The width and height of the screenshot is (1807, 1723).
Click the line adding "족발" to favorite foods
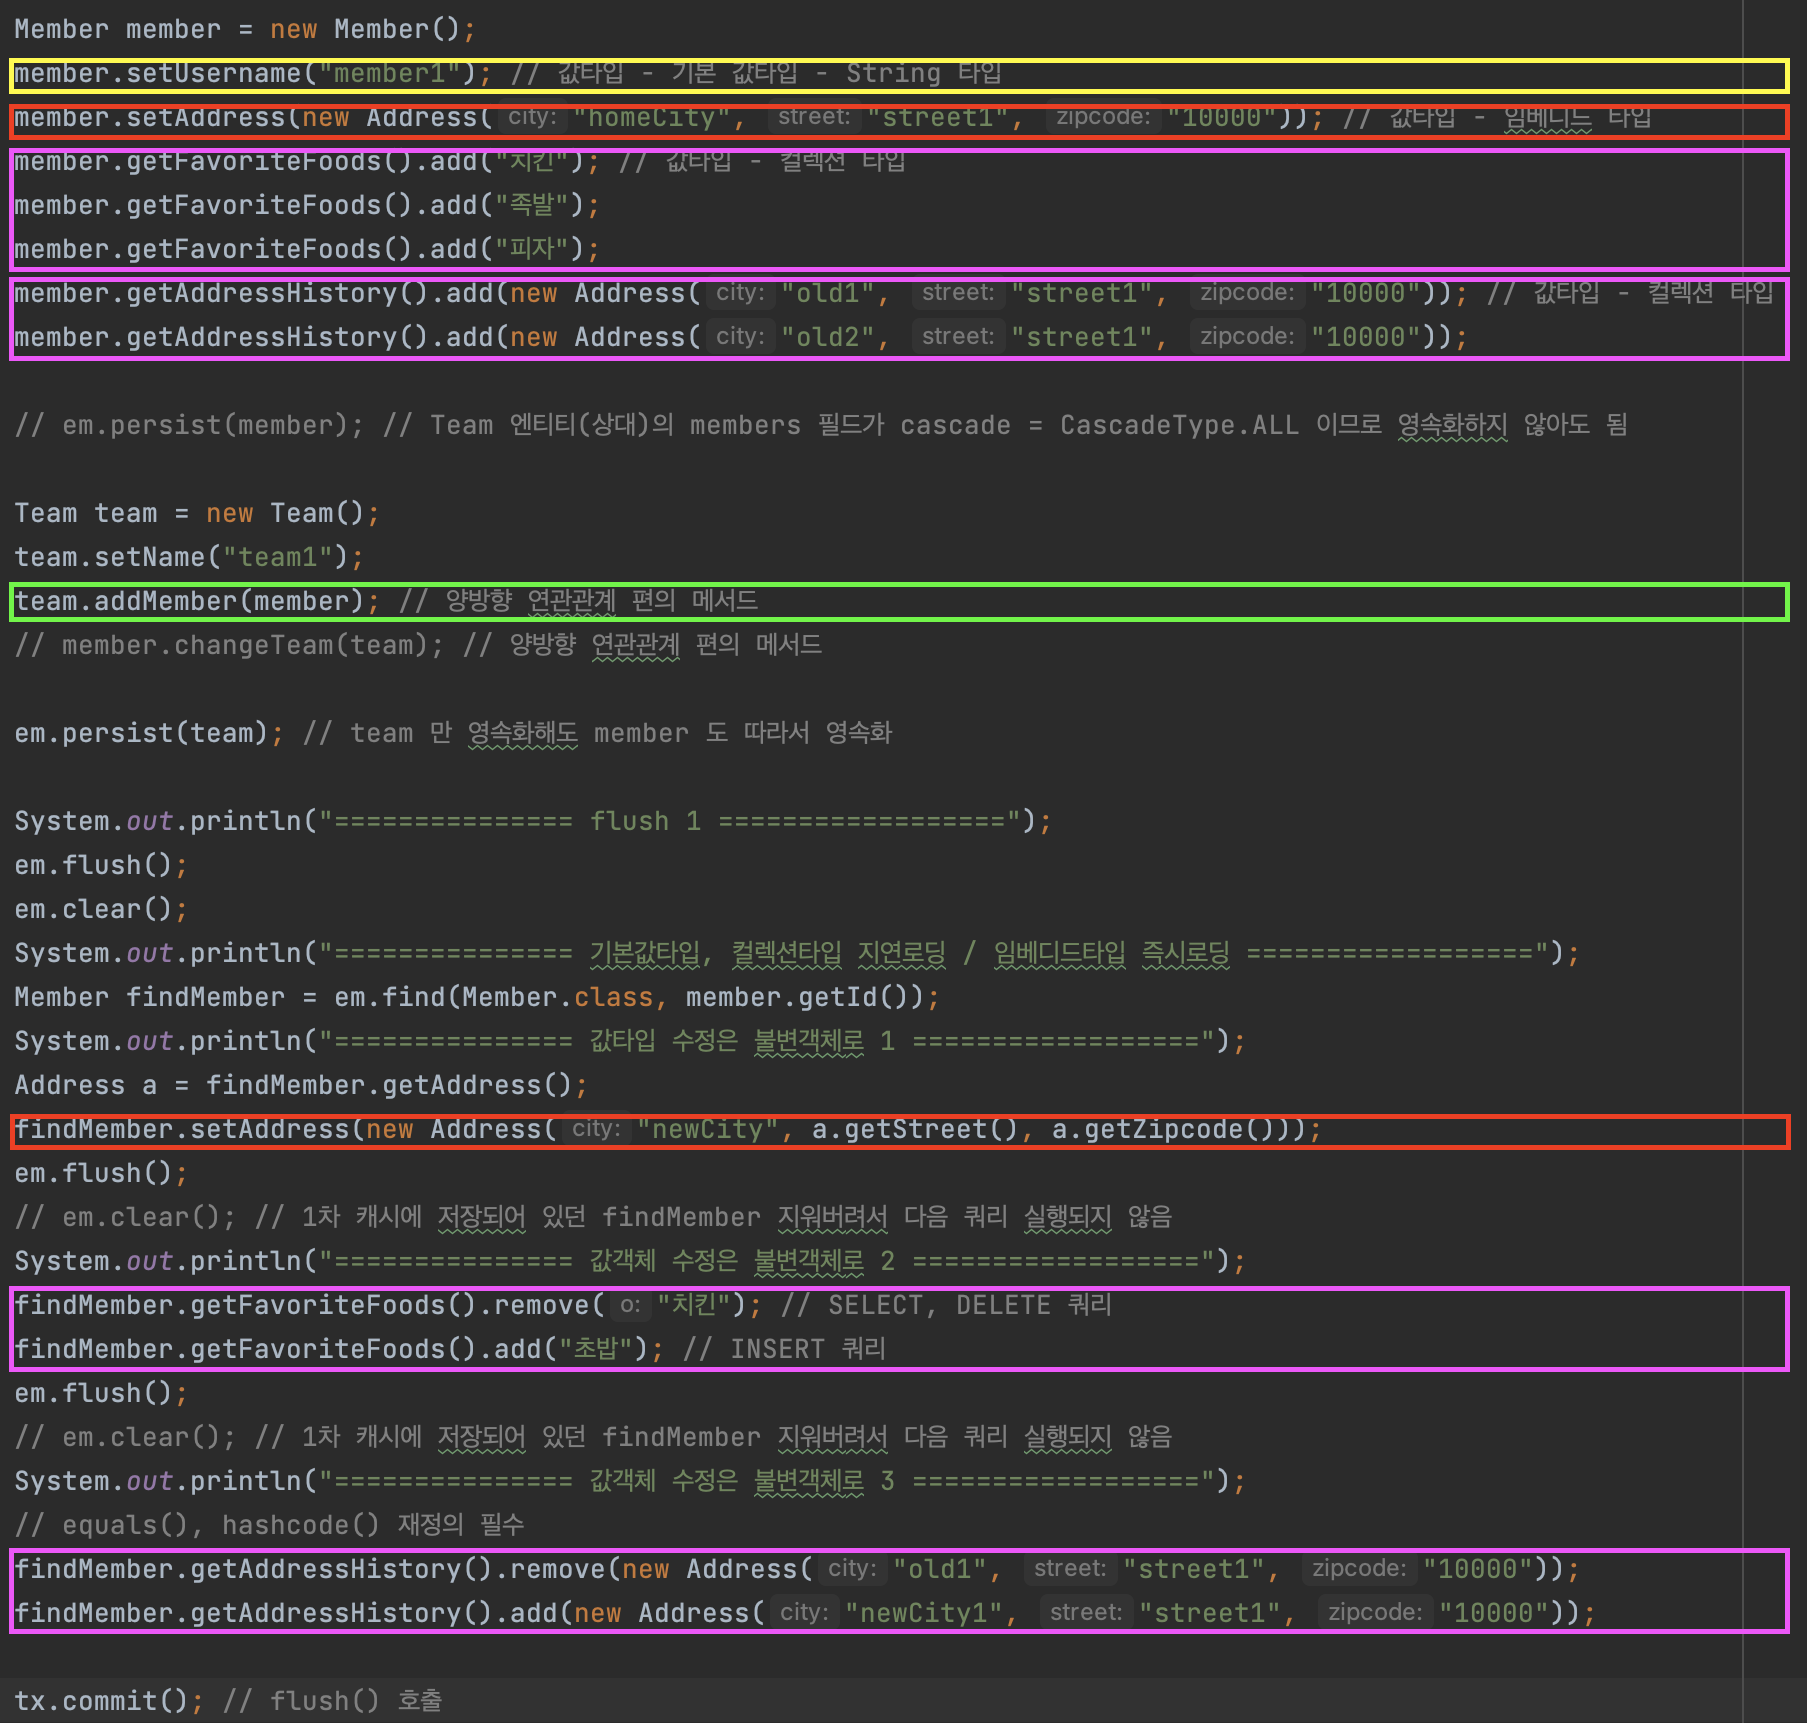(x=307, y=205)
